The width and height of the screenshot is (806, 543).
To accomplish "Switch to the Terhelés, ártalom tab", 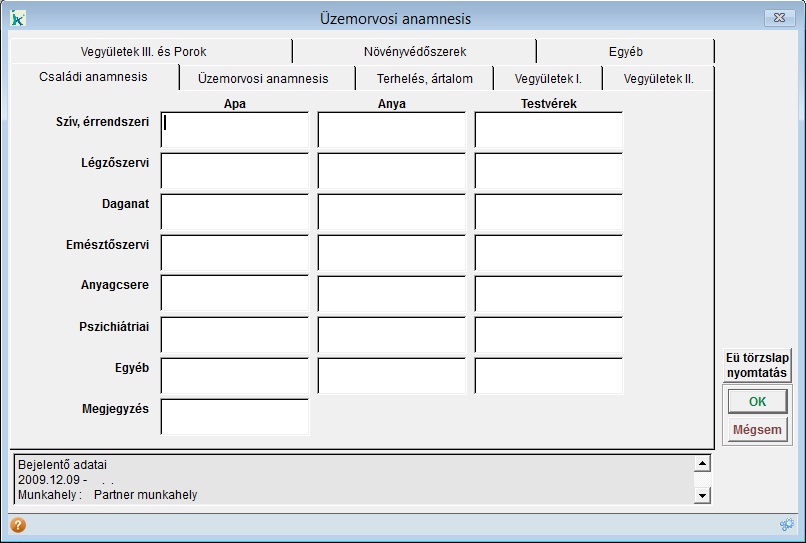I will [424, 78].
